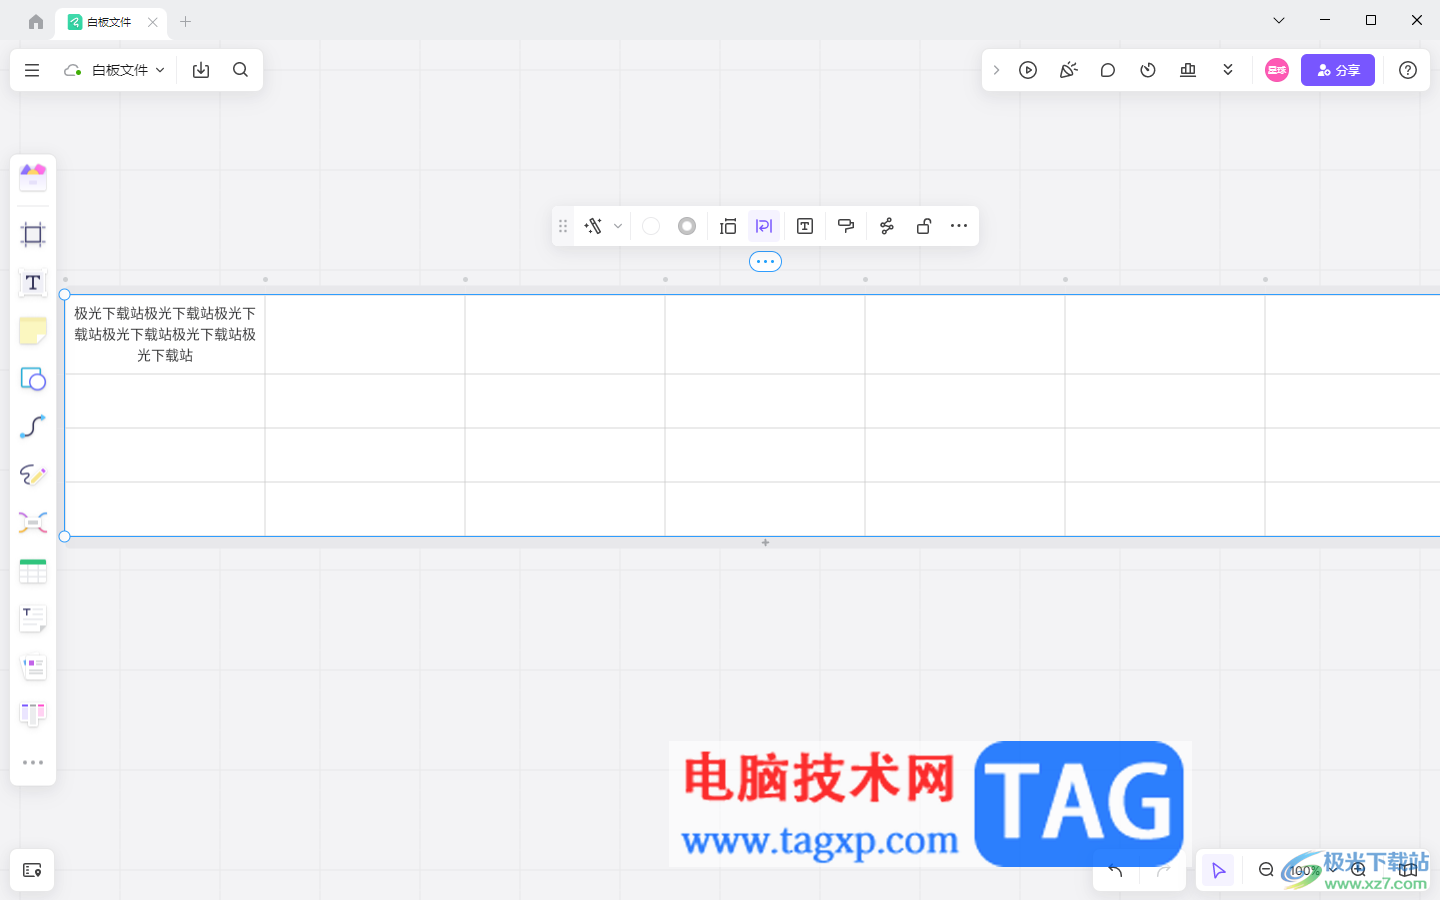The image size is (1440, 900).
Task: Open the search magnifier icon
Action: pyautogui.click(x=240, y=70)
